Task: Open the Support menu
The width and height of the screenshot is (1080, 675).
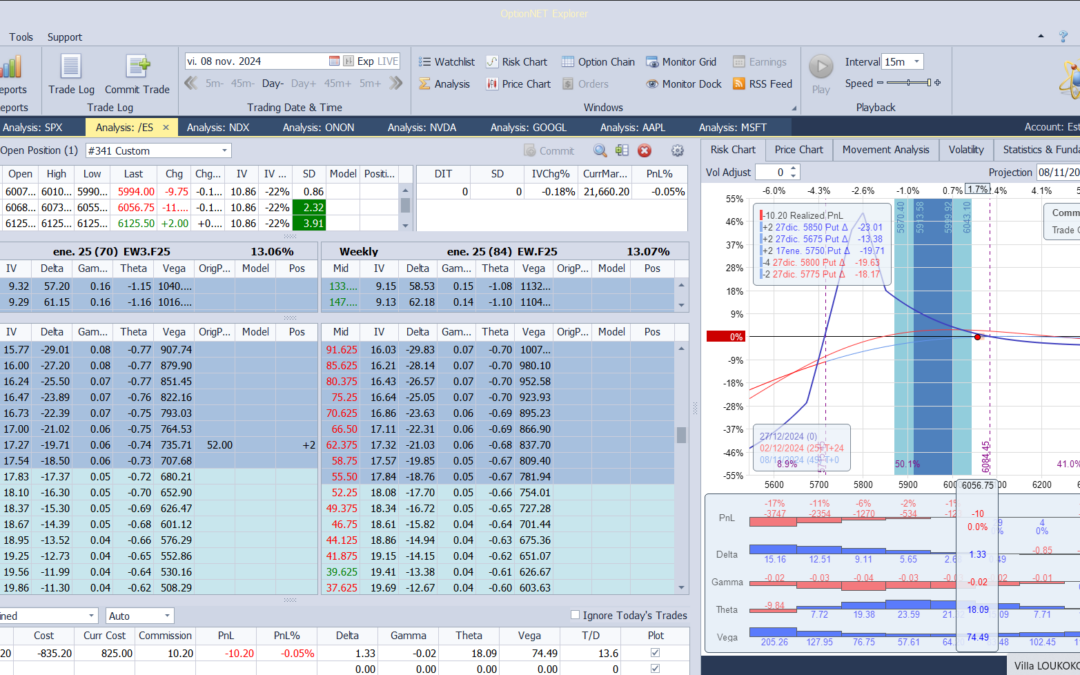Action: [65, 37]
